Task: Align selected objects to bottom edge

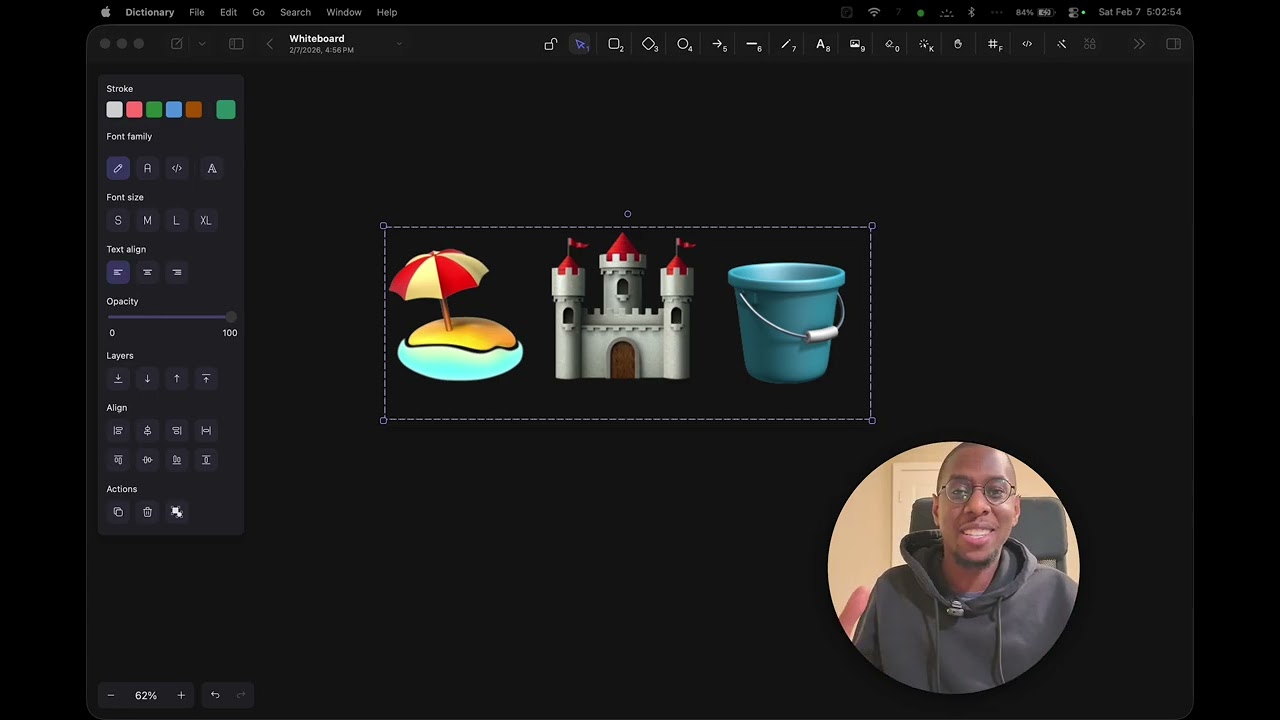Action: [177, 460]
